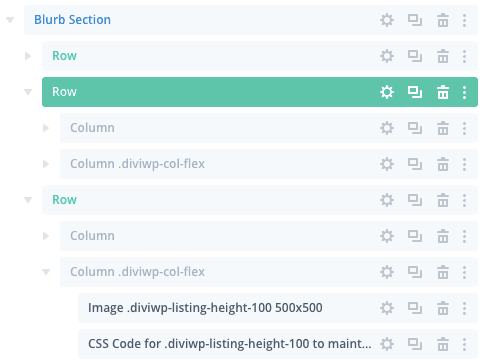Collapse the highlighted green Row arrow
The image size is (484, 364).
pos(28,92)
